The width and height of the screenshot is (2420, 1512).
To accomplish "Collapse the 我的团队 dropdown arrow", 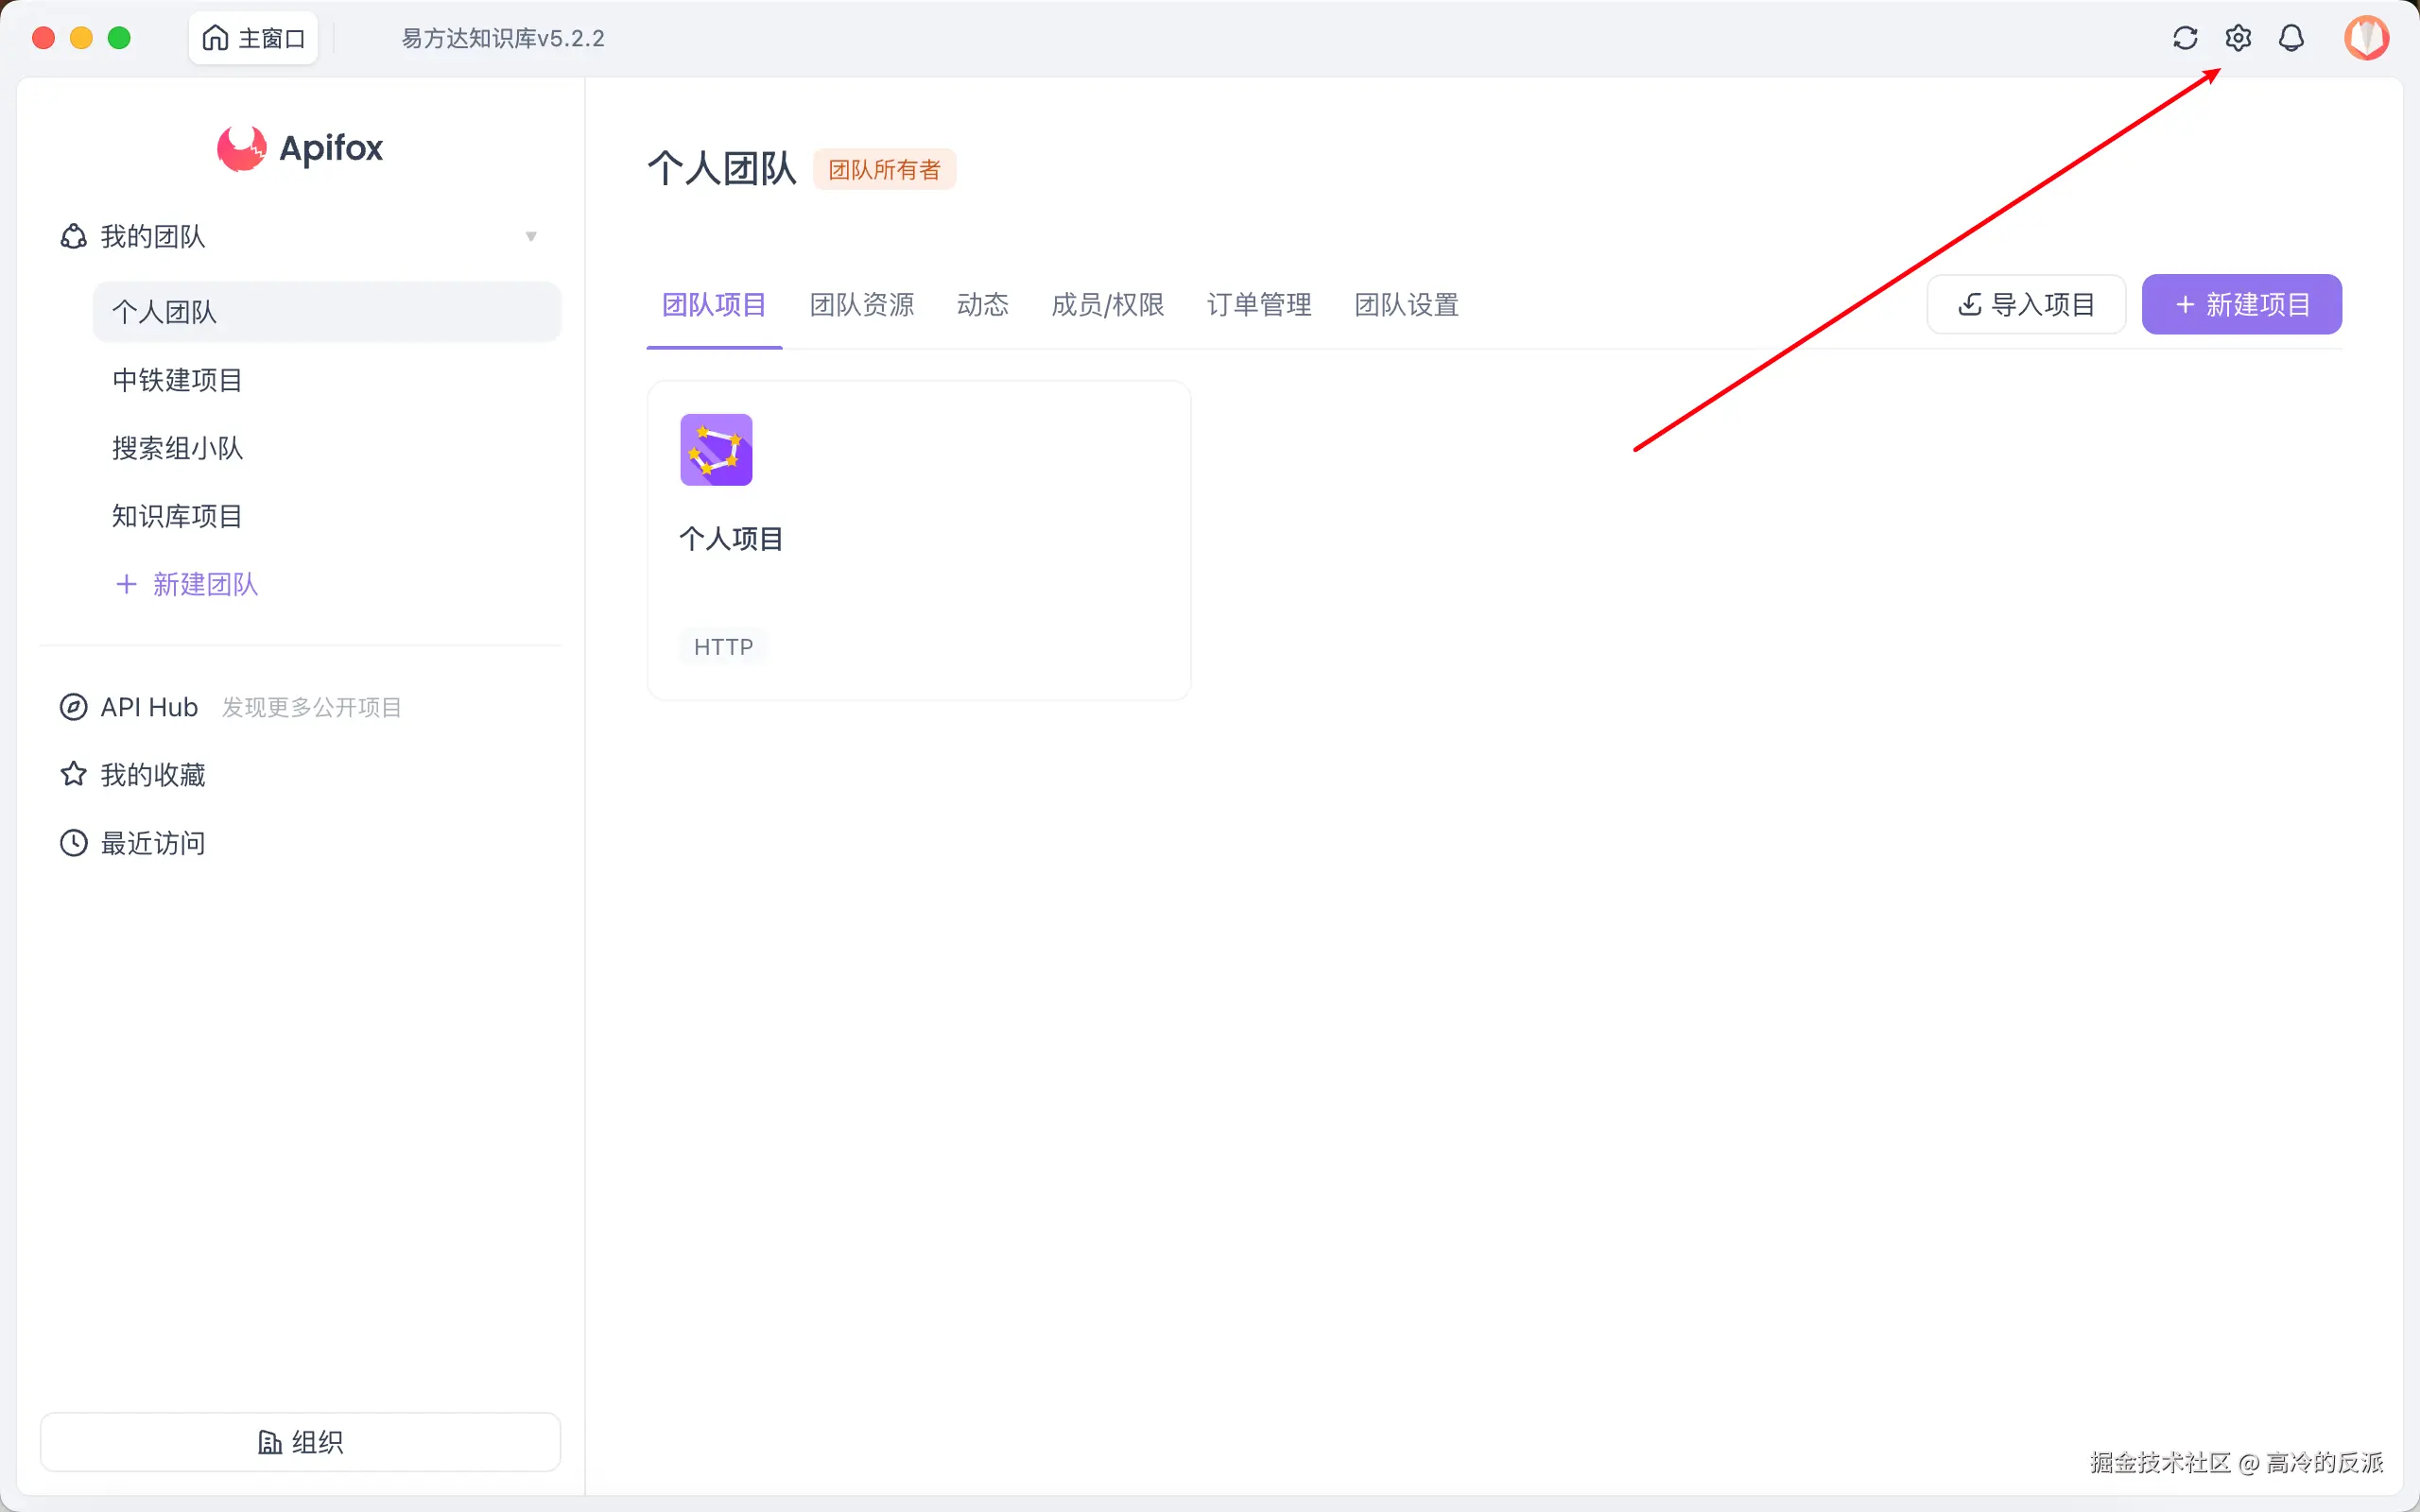I will (531, 236).
